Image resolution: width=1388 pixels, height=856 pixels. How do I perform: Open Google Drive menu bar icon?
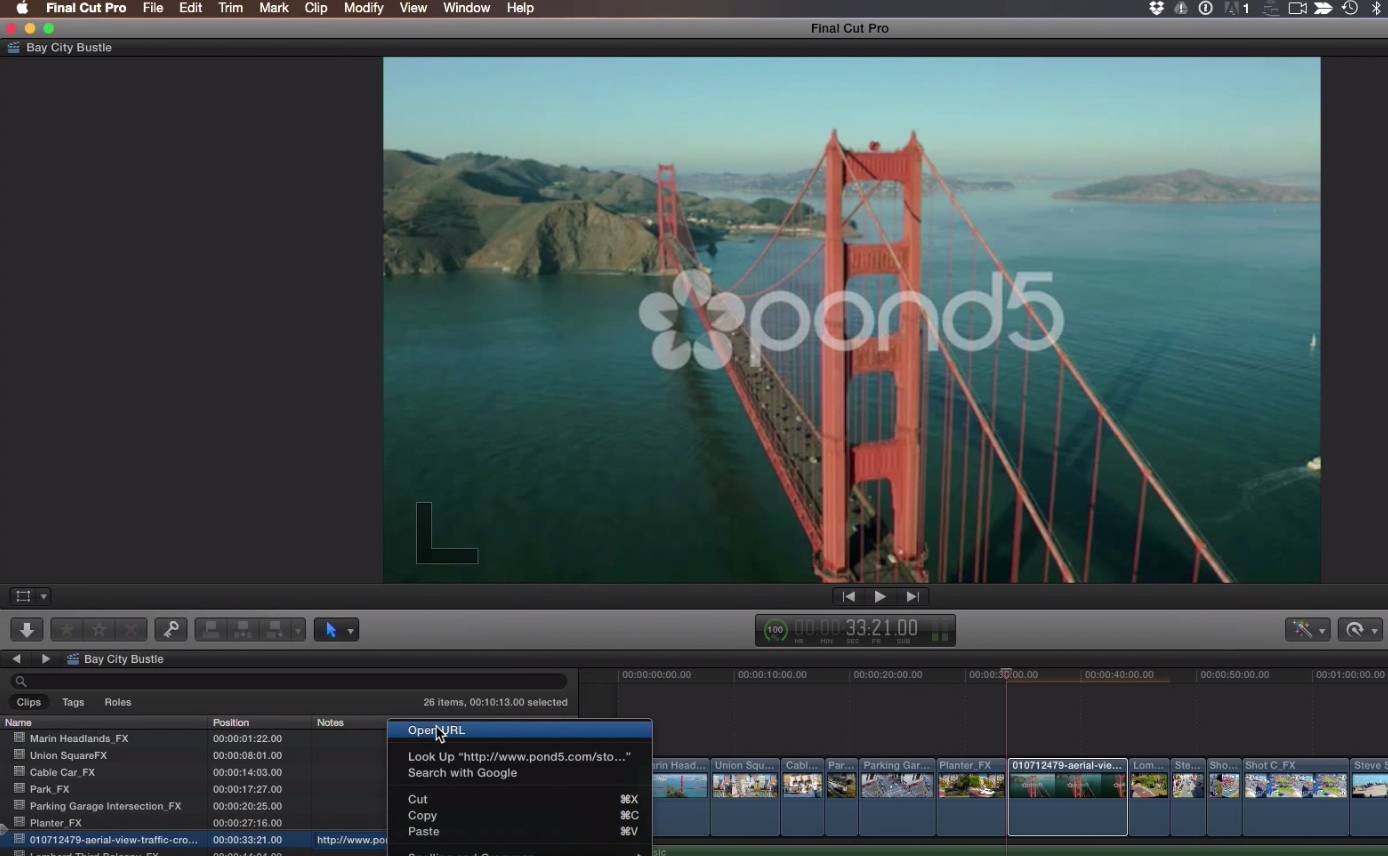[1181, 8]
